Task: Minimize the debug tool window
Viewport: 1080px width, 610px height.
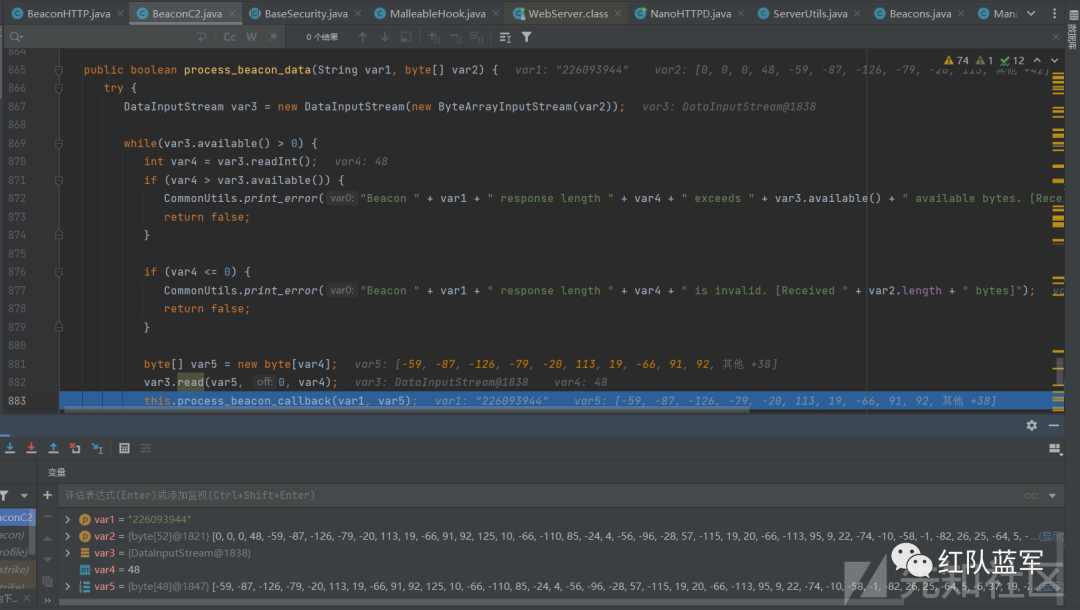Action: [1054, 425]
